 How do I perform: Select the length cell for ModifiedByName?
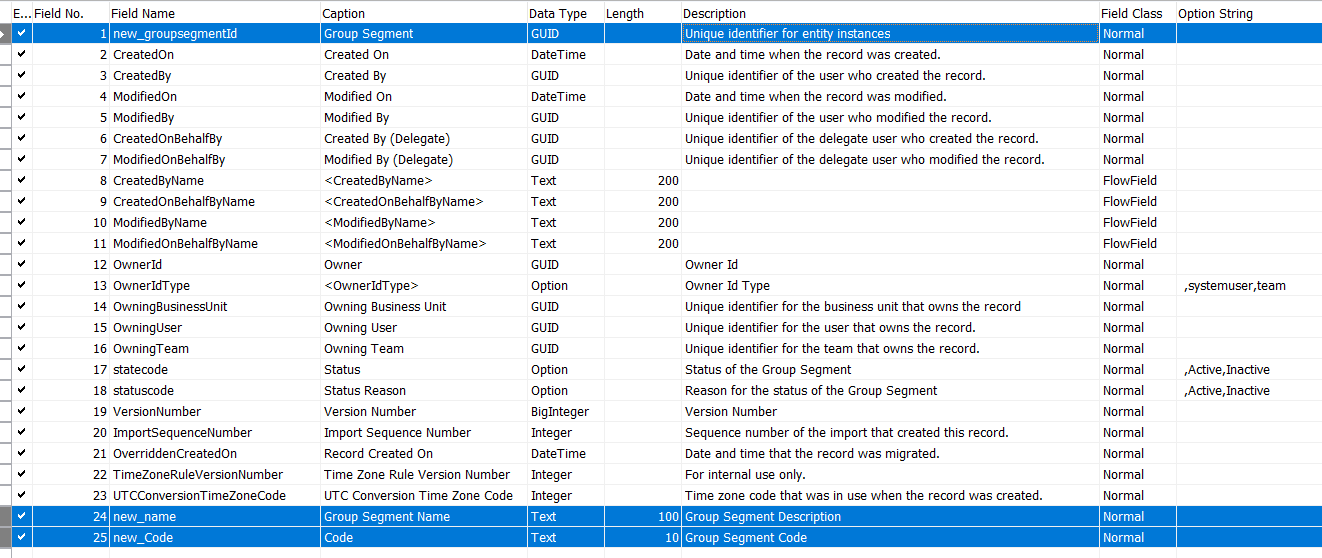click(641, 223)
